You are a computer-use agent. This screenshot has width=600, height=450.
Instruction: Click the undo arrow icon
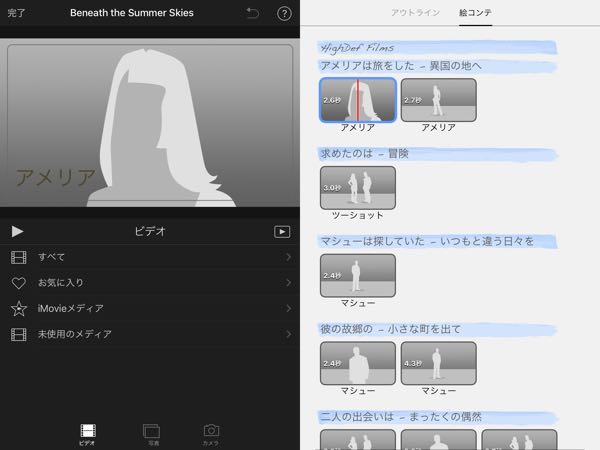click(253, 13)
